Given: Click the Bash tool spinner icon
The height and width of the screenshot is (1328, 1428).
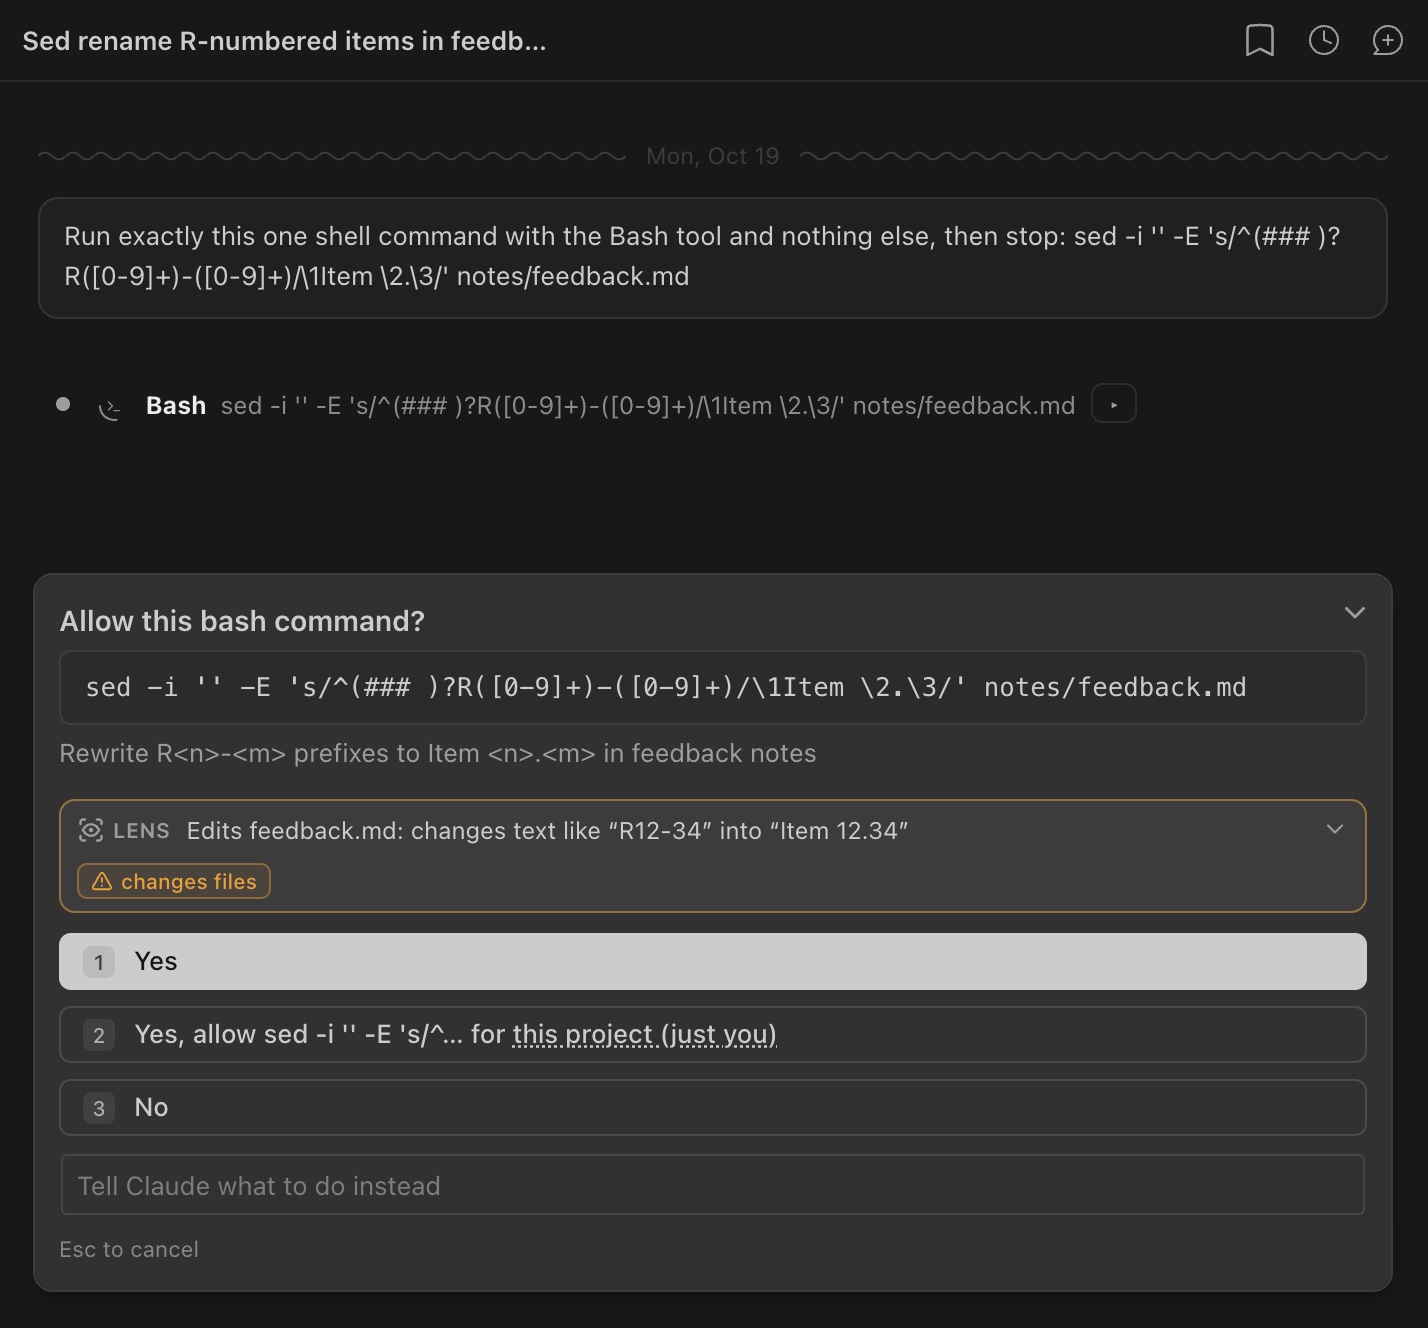Looking at the screenshot, I should pyautogui.click(x=110, y=407).
